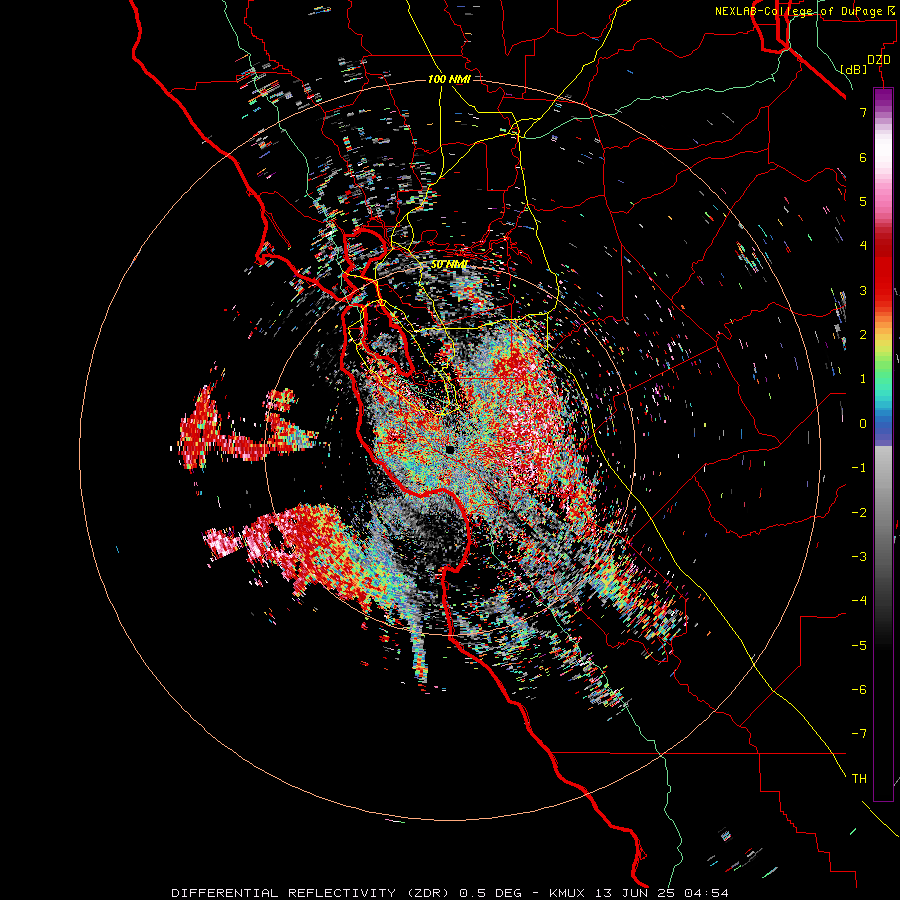Click the -4 dB mark on color scale
The width and height of the screenshot is (900, 900).
tap(859, 601)
